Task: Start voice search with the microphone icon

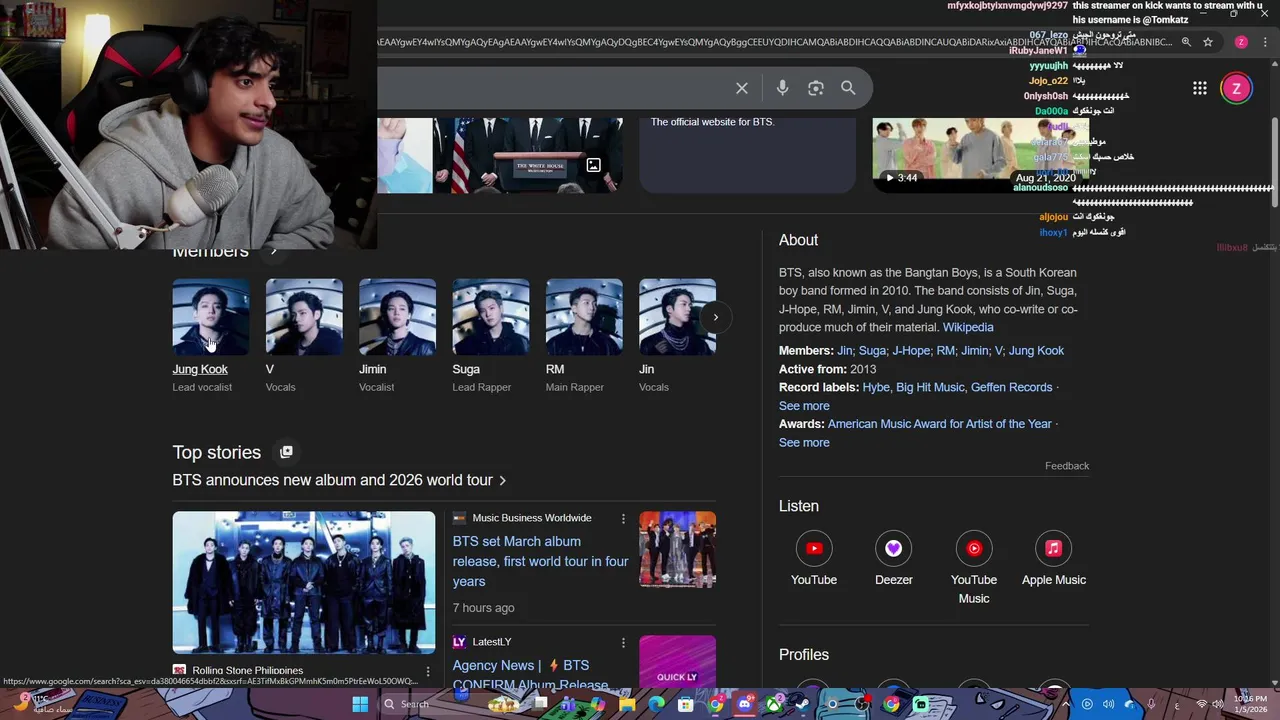Action: click(x=782, y=88)
